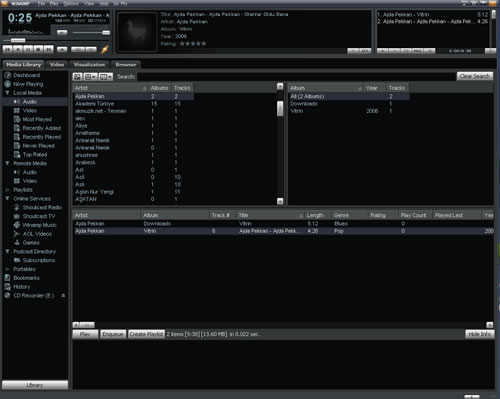This screenshot has height=399, width=500.
Task: Click the seek bar handle
Action: 18,40
